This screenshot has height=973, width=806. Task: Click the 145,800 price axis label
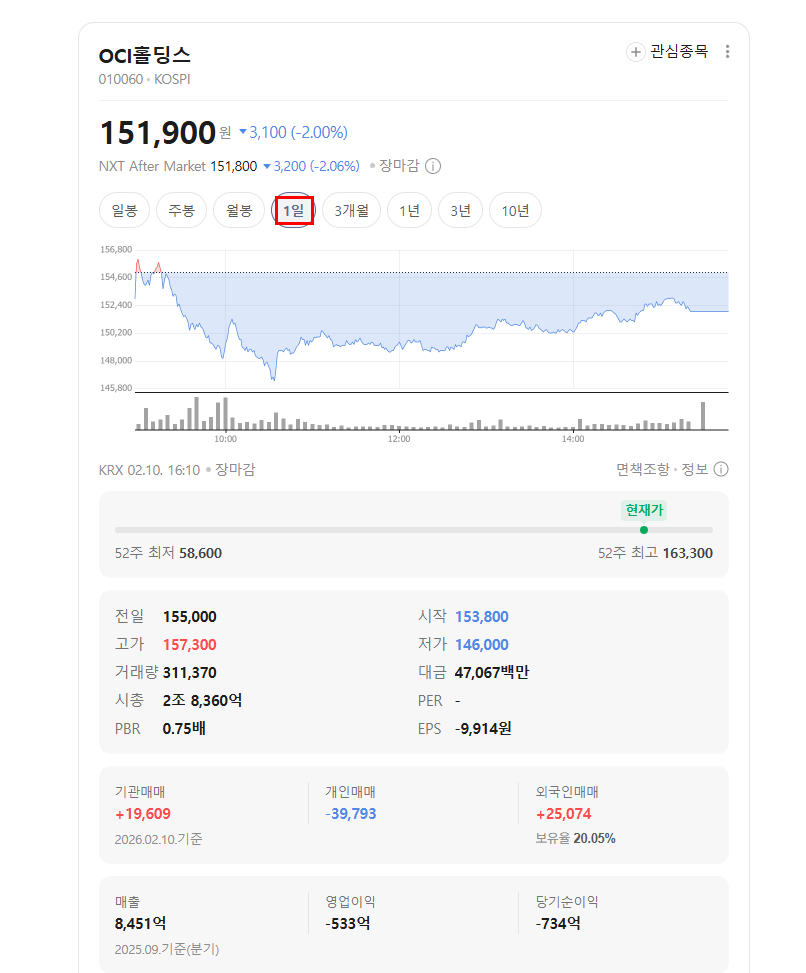click(116, 388)
